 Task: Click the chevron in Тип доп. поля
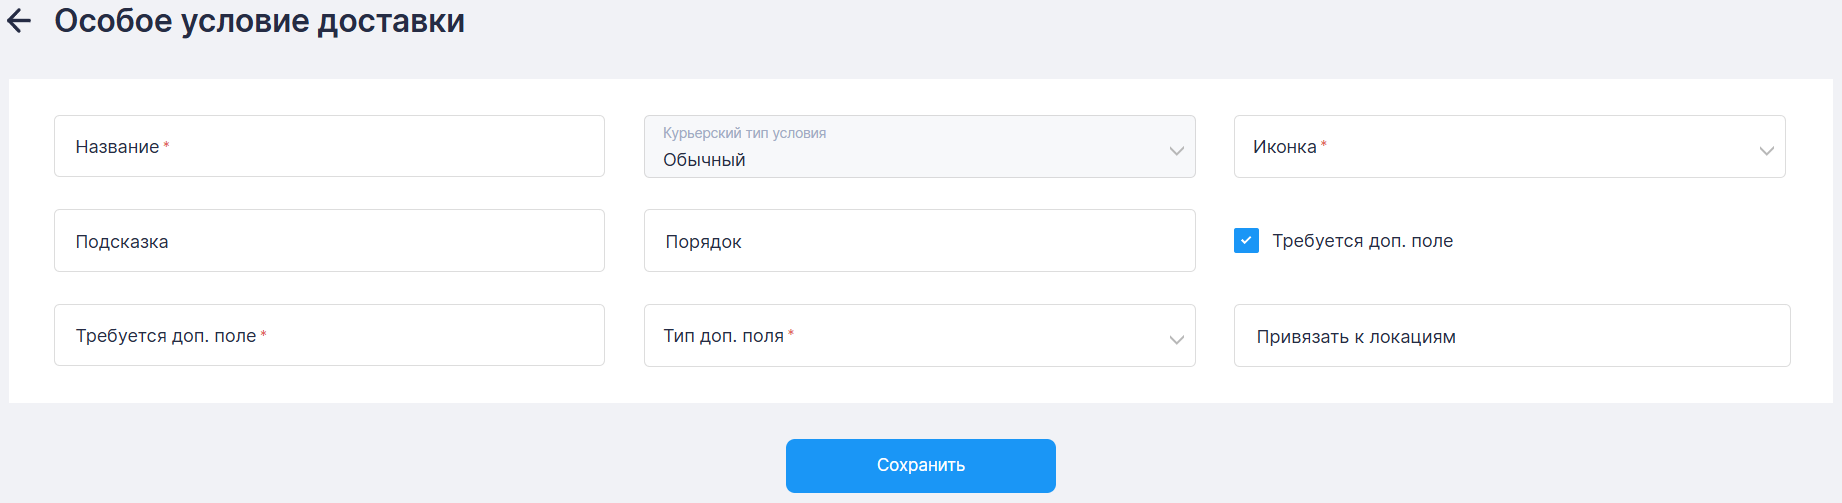point(1176,340)
